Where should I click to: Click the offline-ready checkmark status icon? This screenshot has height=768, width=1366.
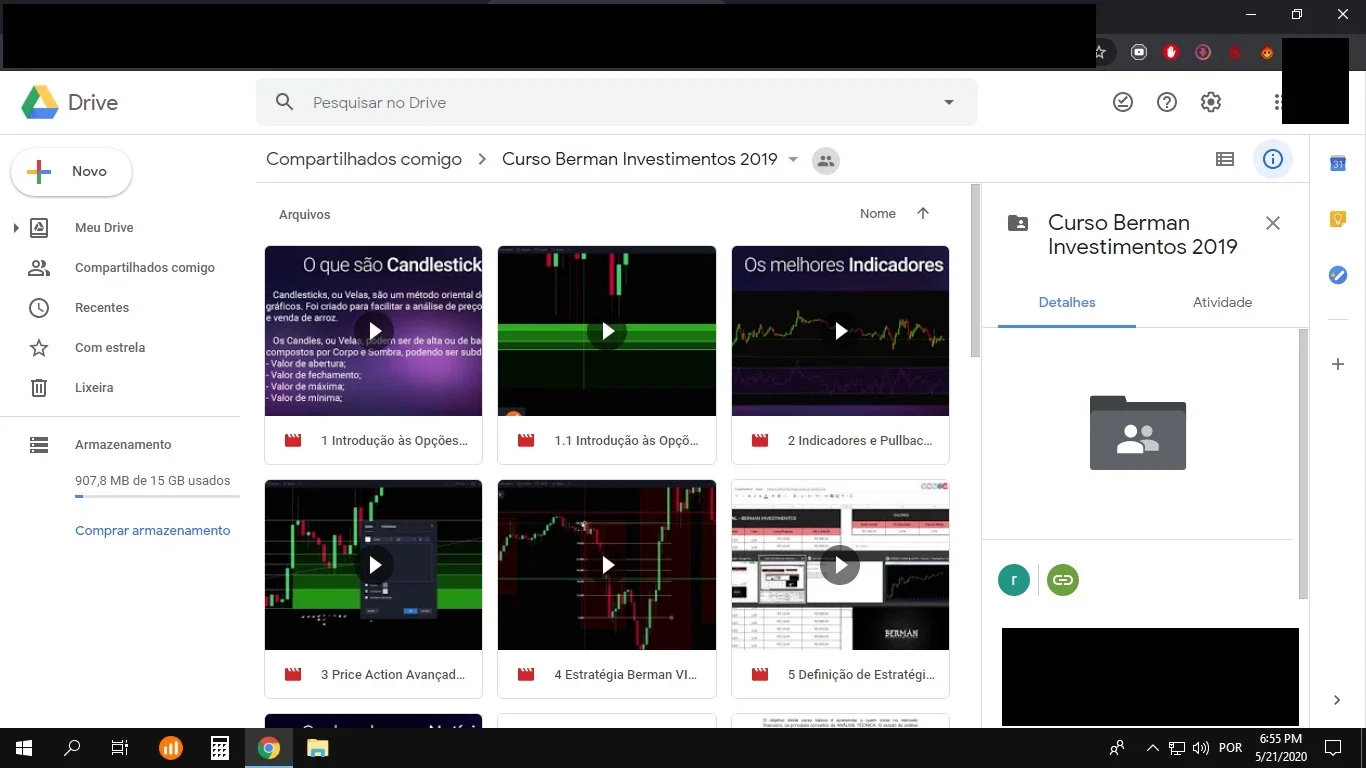(1123, 102)
